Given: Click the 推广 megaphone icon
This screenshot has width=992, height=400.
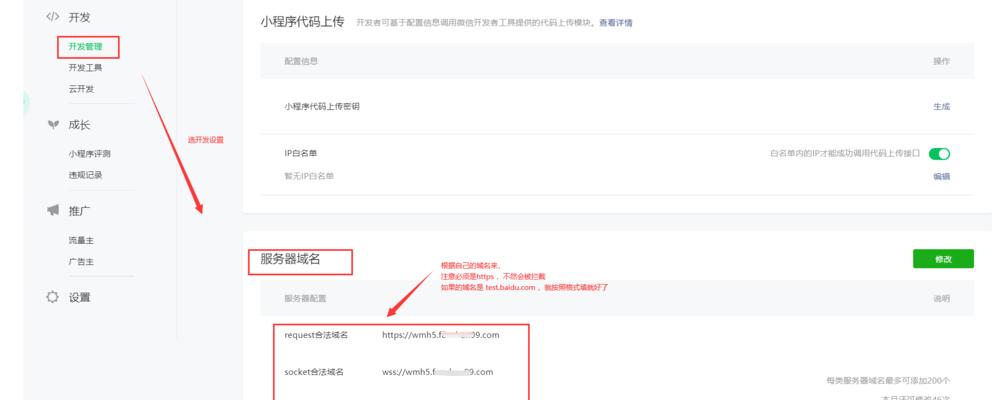Looking at the screenshot, I should click(x=53, y=211).
